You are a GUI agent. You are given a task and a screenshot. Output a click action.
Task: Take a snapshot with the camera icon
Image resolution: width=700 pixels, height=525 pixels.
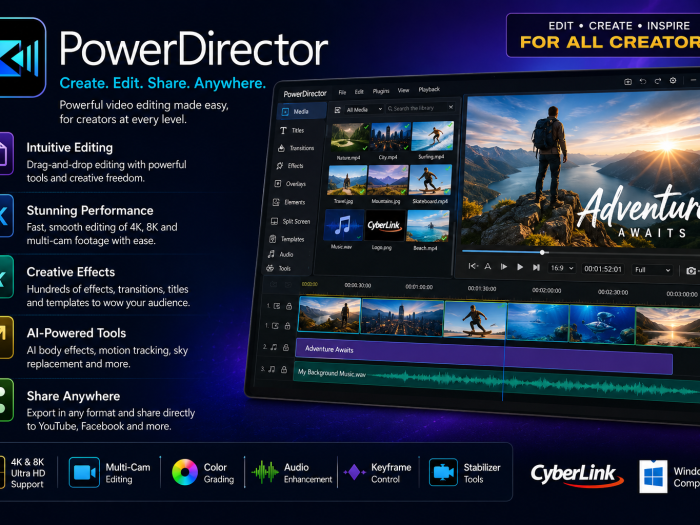tap(691, 271)
